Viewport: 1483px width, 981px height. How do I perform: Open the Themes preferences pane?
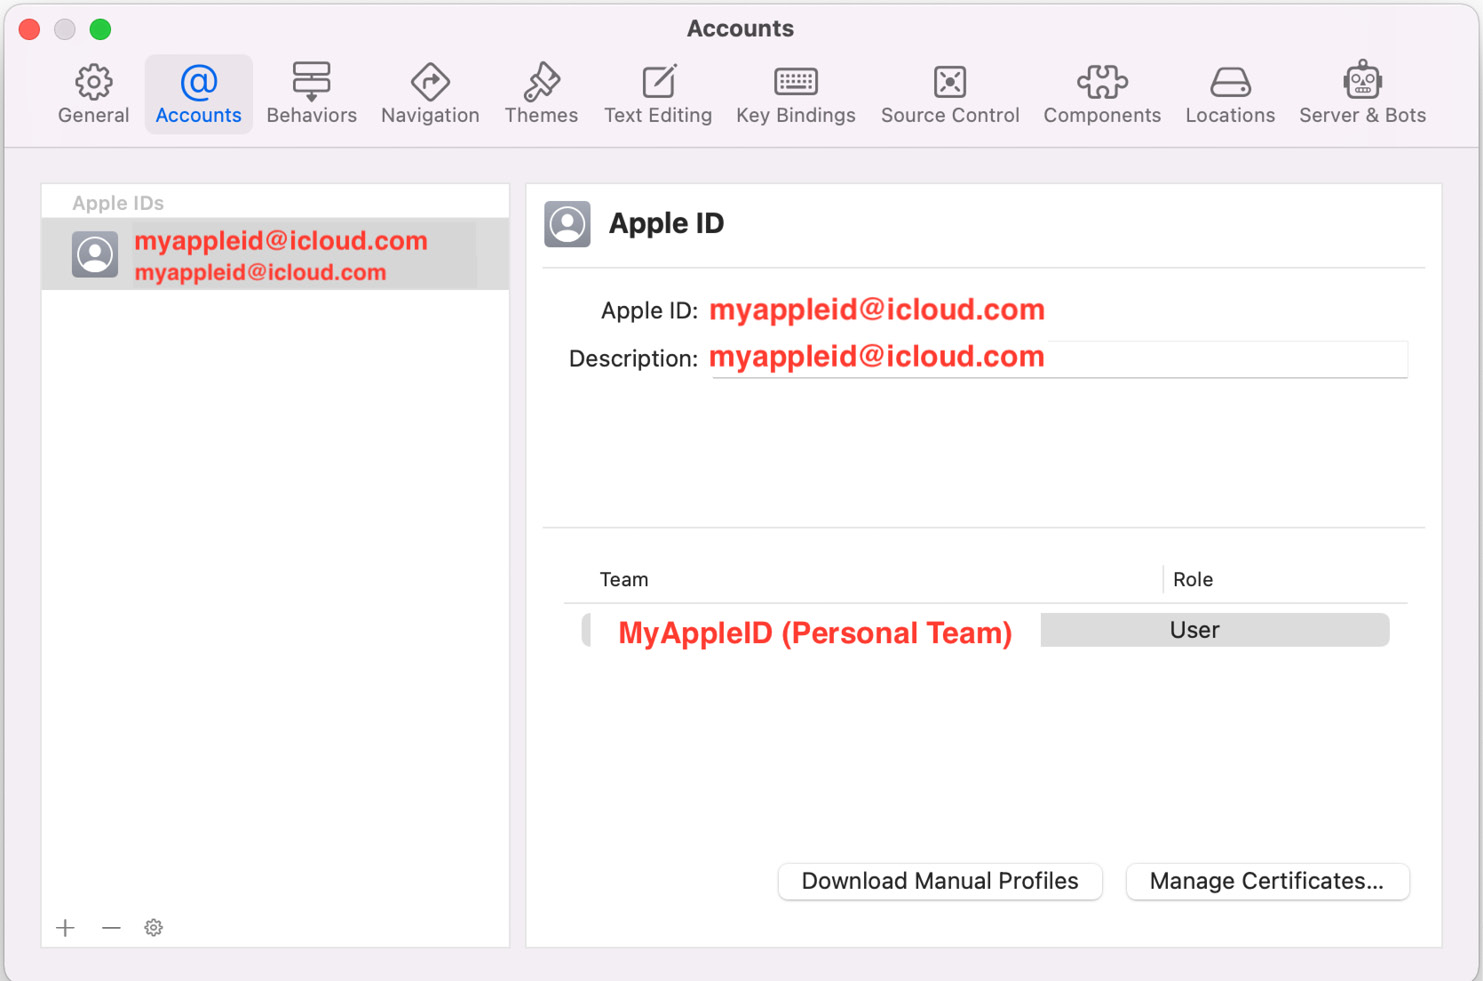(541, 94)
